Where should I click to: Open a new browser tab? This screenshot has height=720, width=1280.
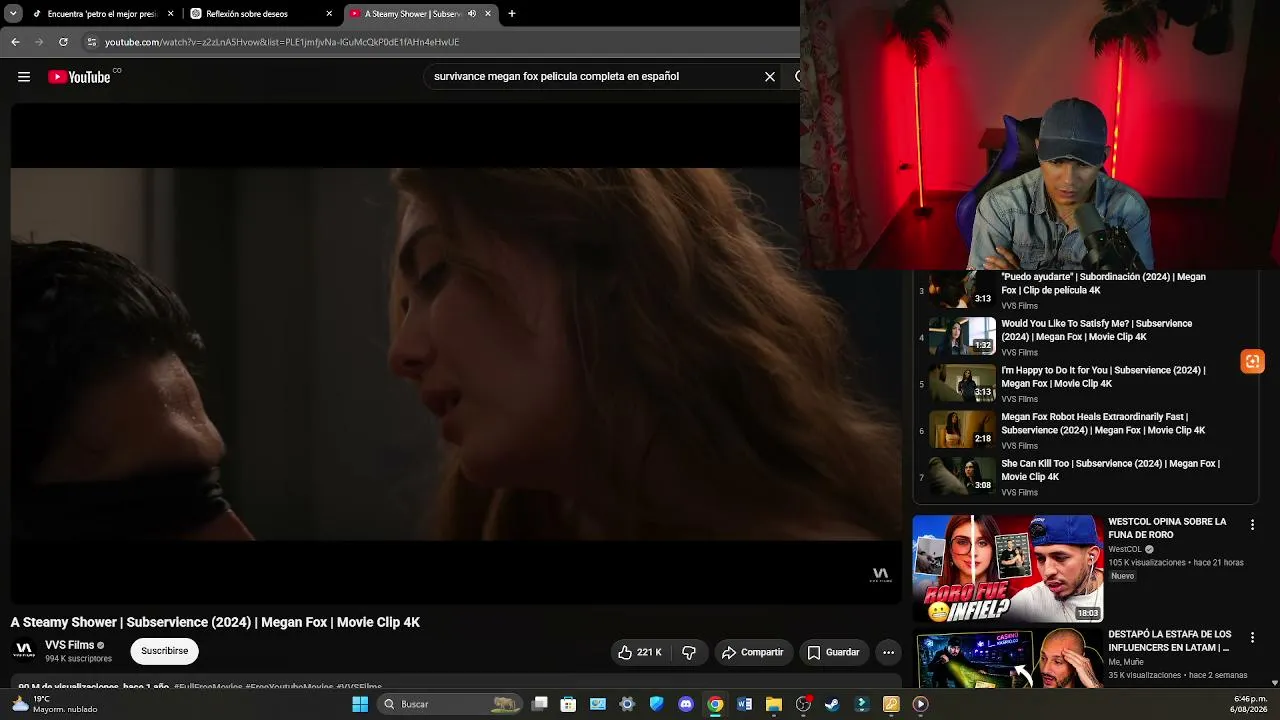(x=512, y=14)
